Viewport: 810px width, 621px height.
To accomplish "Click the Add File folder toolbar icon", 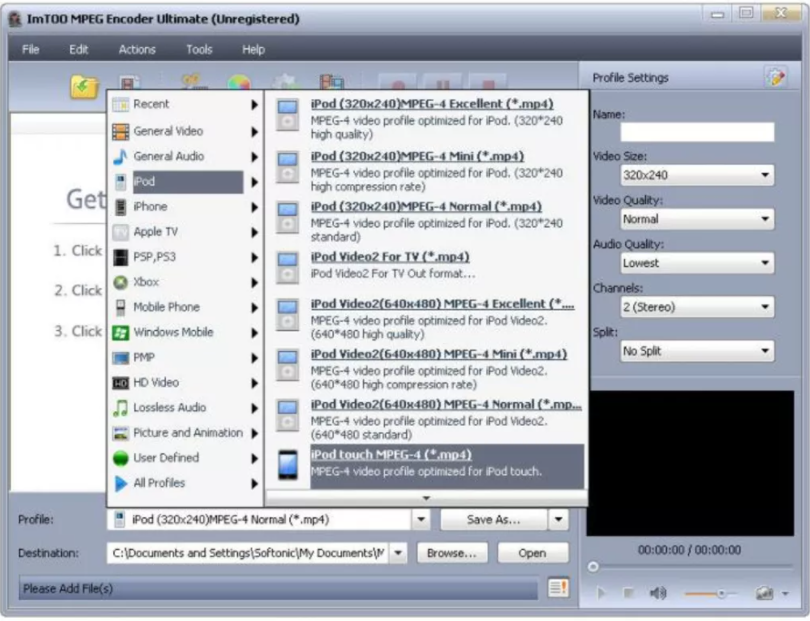I will [x=84, y=86].
